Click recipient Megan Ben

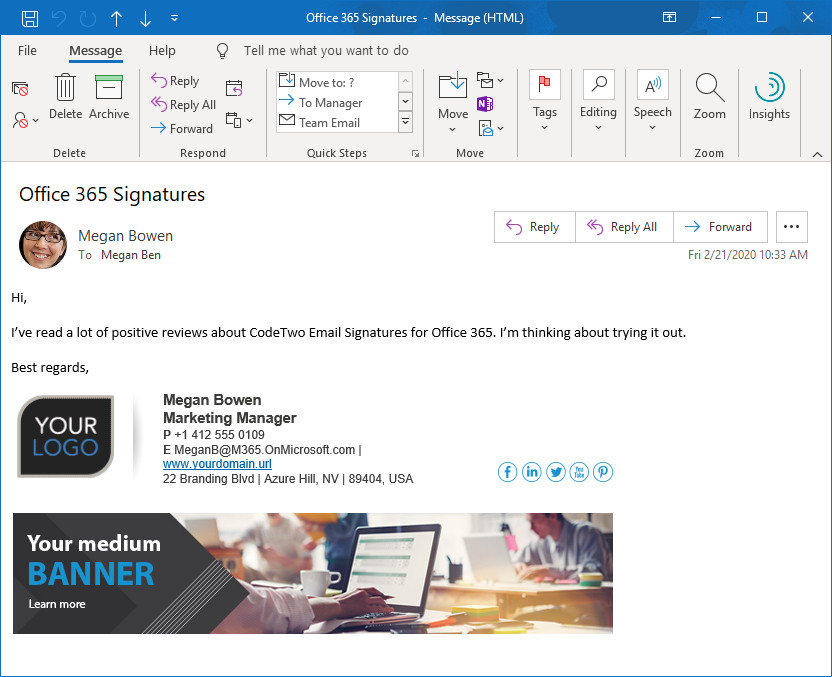[x=131, y=255]
